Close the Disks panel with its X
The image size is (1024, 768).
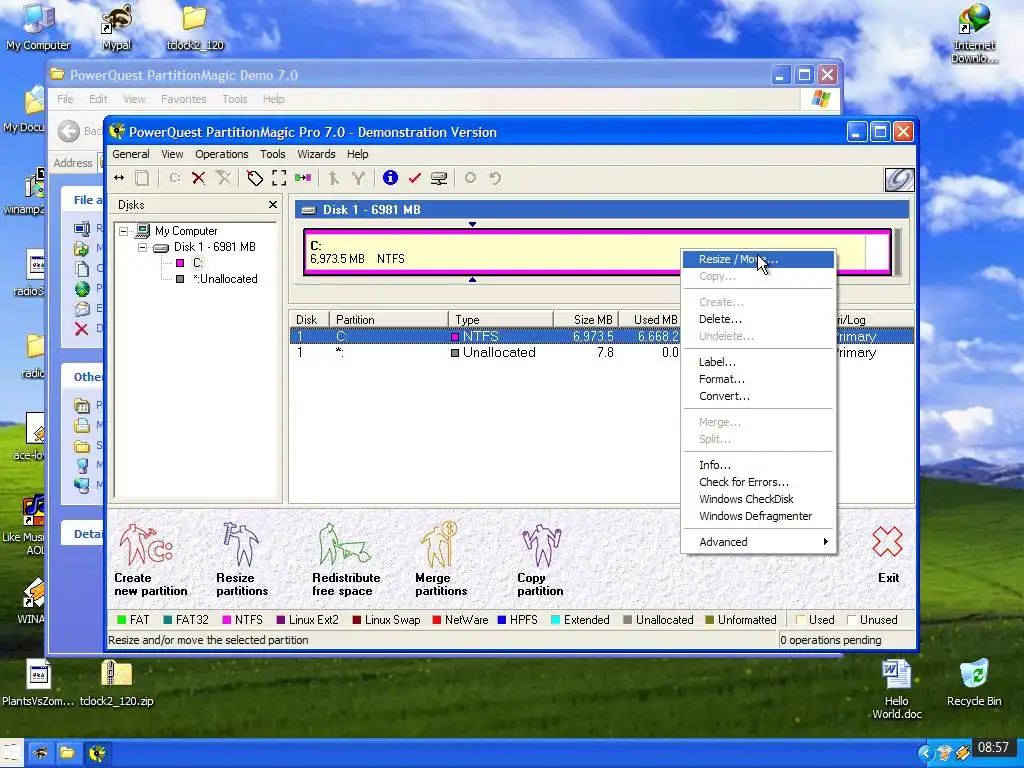pyautogui.click(x=273, y=205)
